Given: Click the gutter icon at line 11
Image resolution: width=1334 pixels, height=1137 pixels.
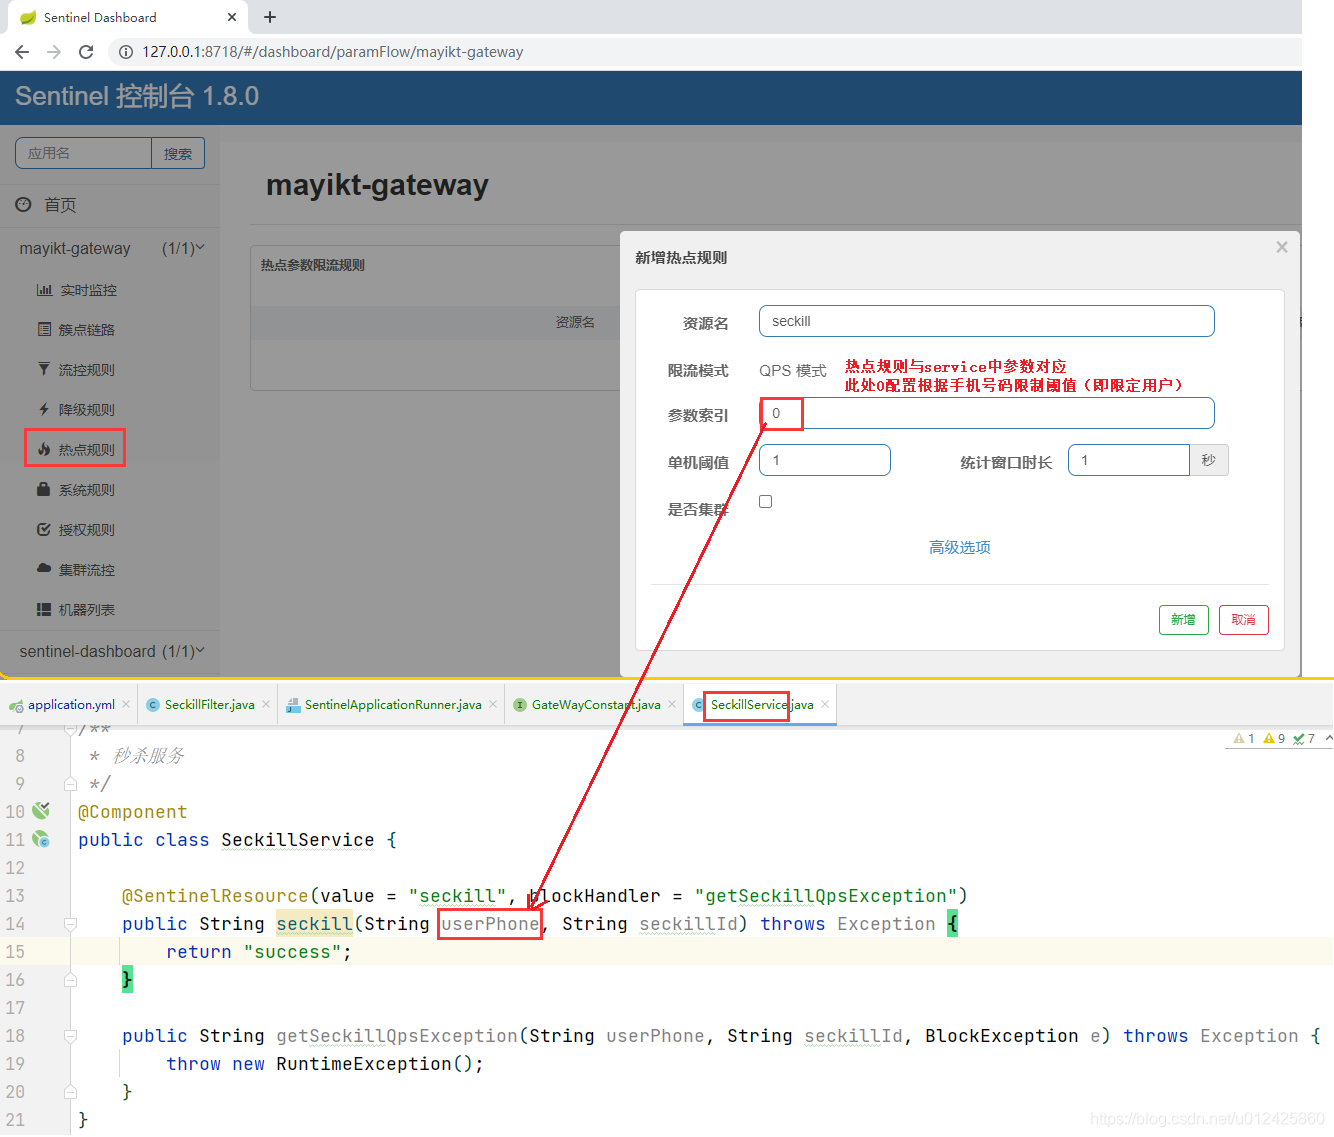Looking at the screenshot, I should tap(41, 839).
